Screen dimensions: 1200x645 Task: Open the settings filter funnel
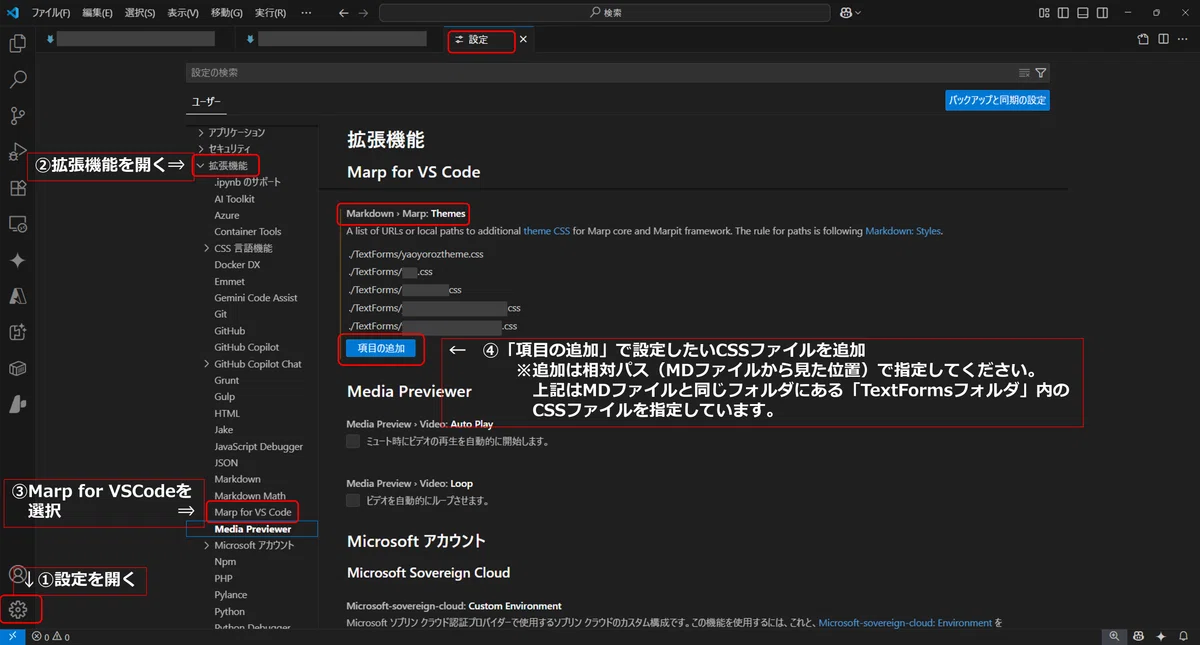1041,73
